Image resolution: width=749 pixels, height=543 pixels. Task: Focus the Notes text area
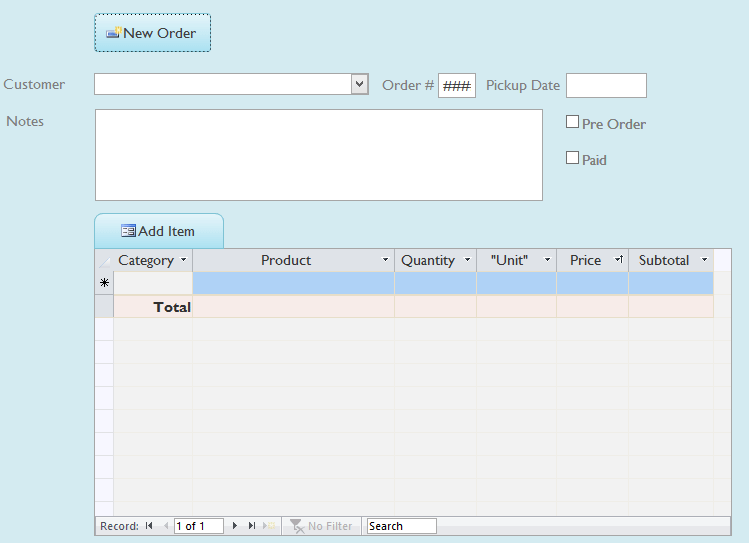click(x=318, y=155)
